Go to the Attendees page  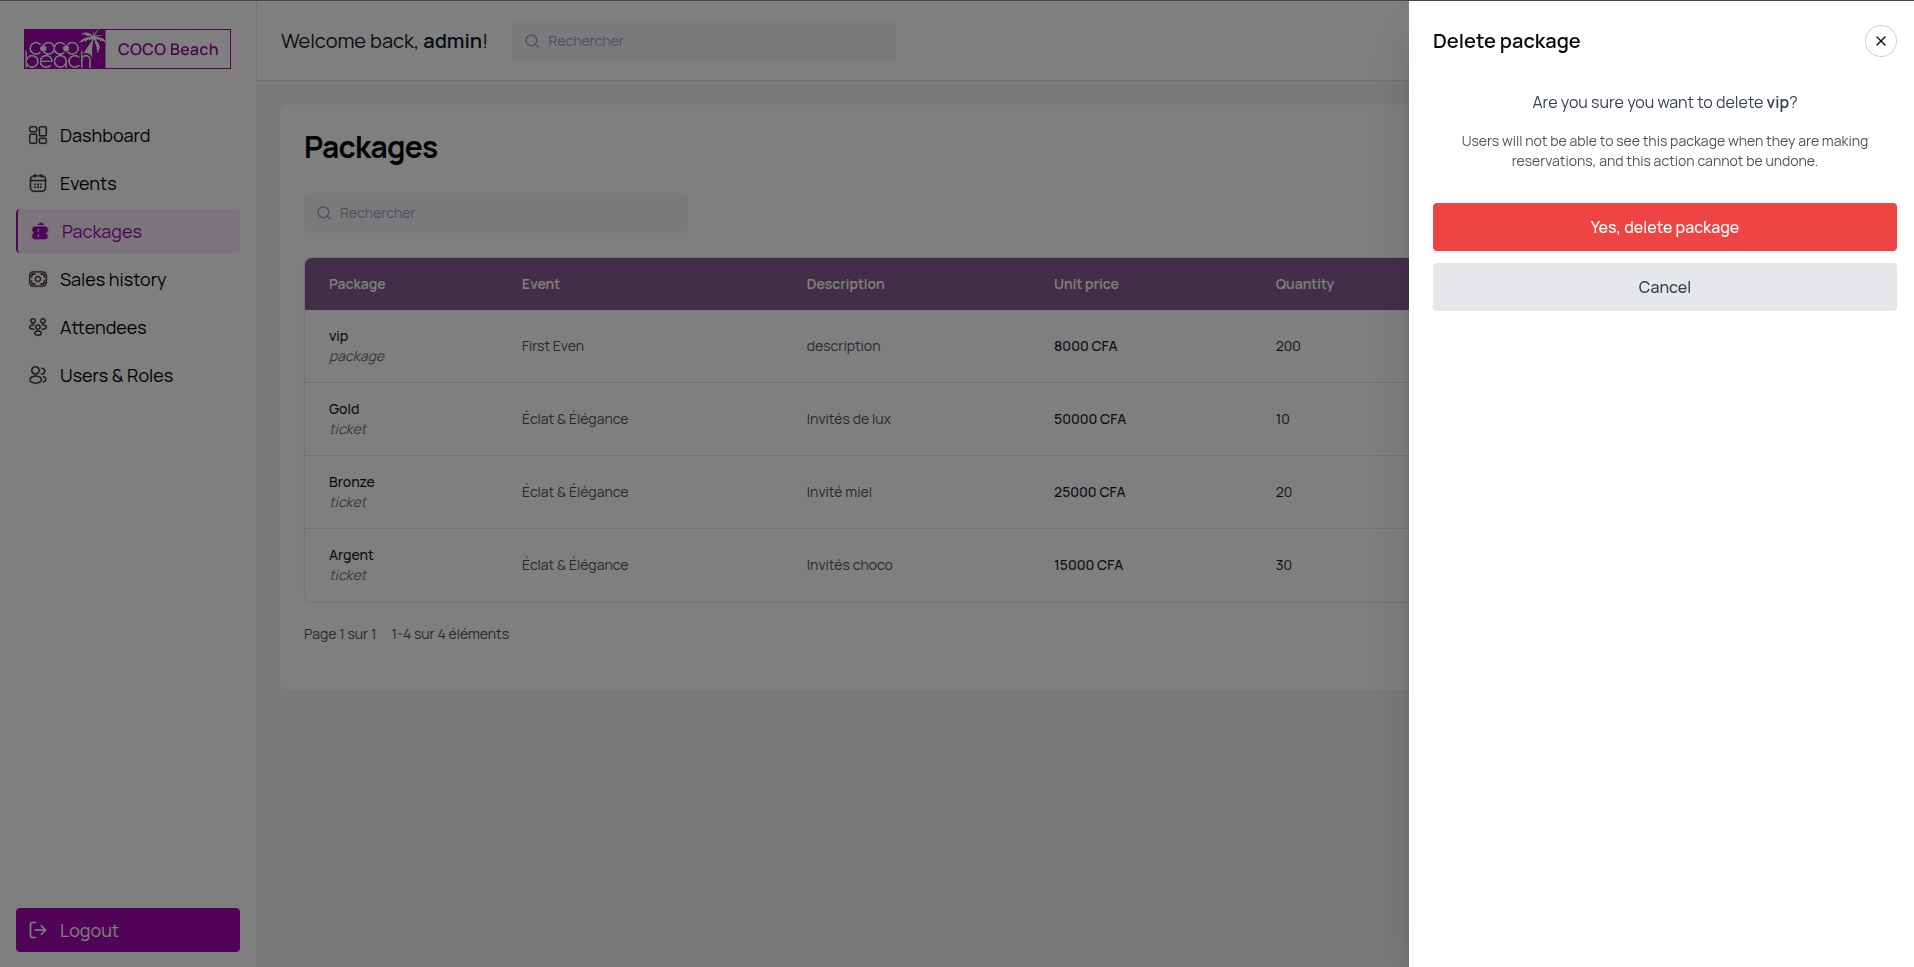pyautogui.click(x=102, y=327)
